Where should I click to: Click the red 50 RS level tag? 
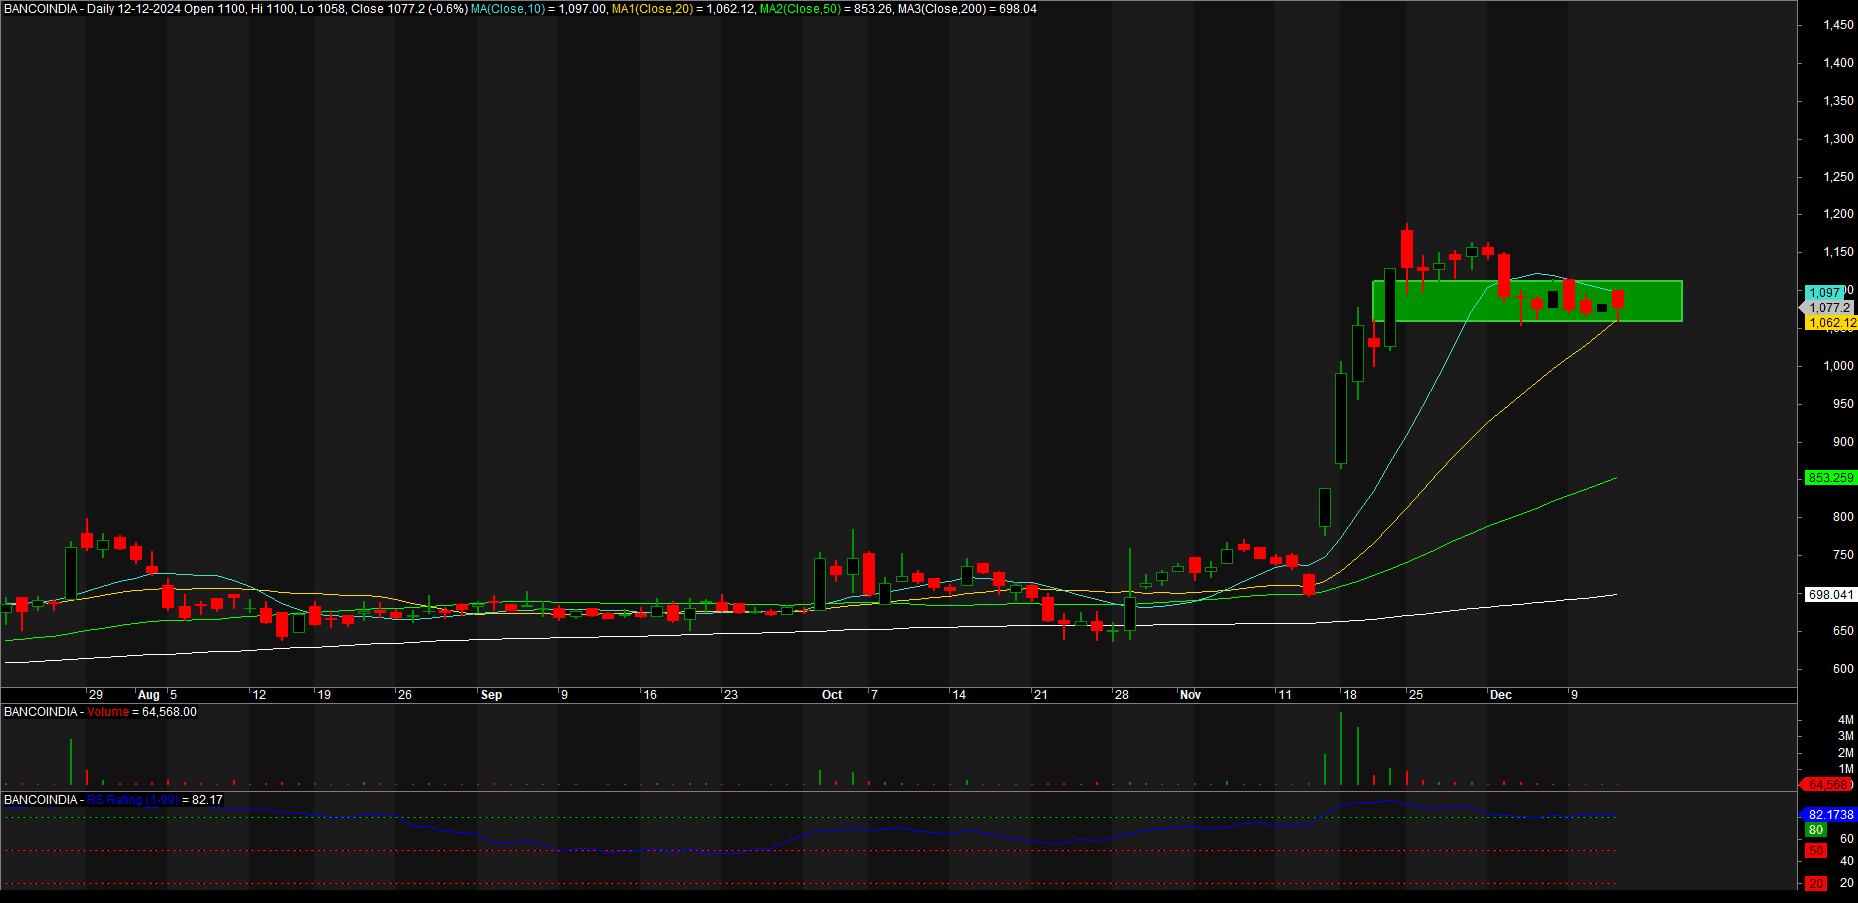click(1816, 851)
